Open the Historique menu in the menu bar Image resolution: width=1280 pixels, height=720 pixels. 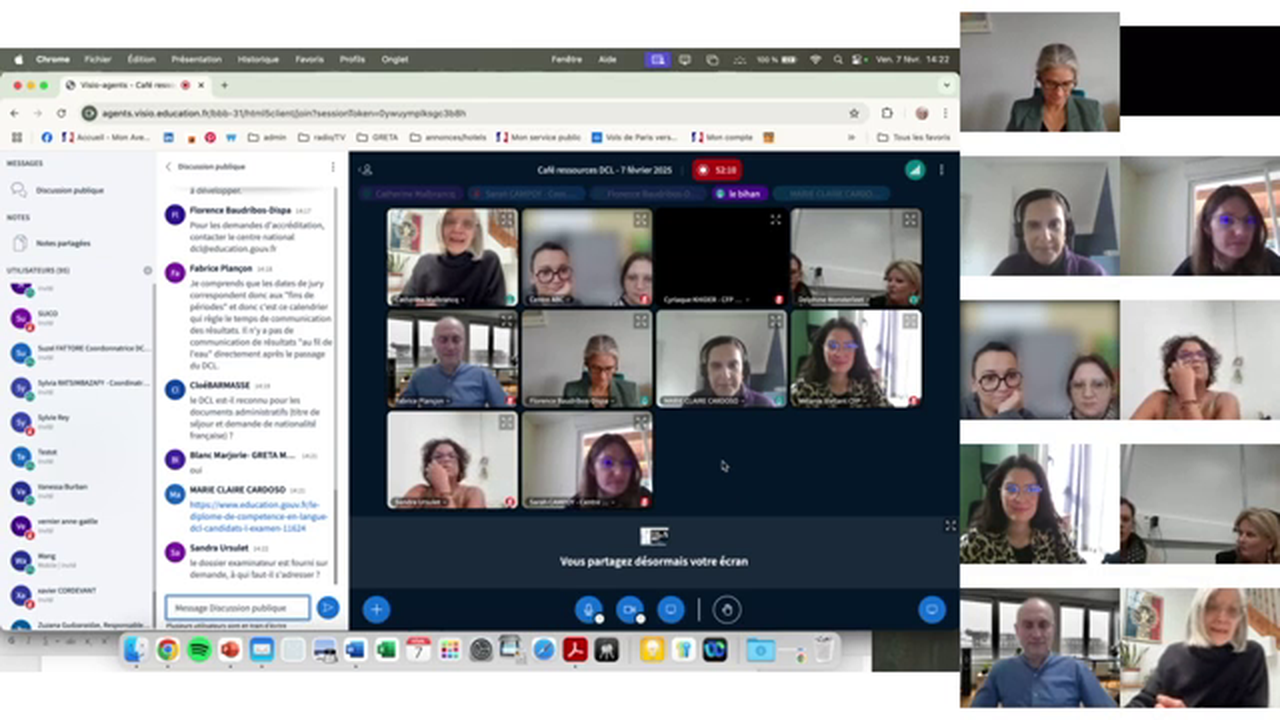(x=258, y=59)
